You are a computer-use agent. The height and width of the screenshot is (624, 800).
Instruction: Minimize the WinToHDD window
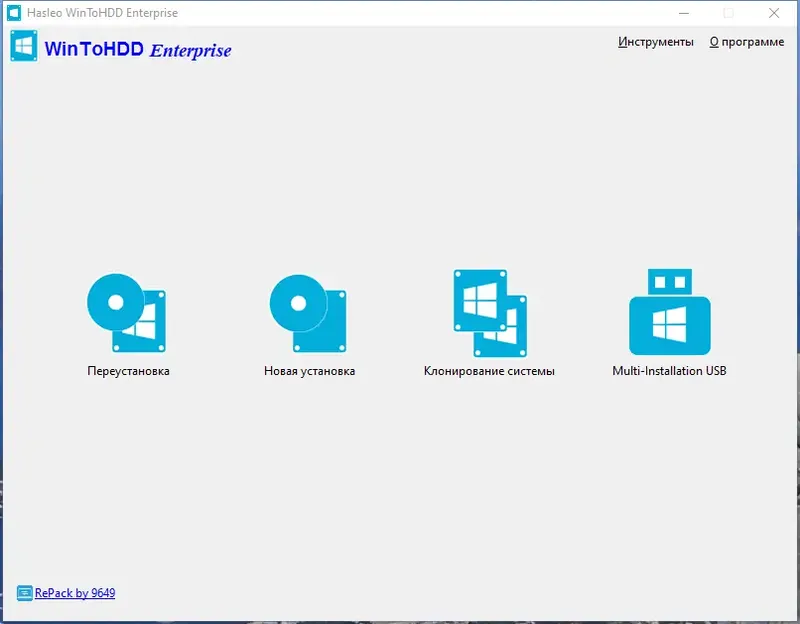coord(685,13)
